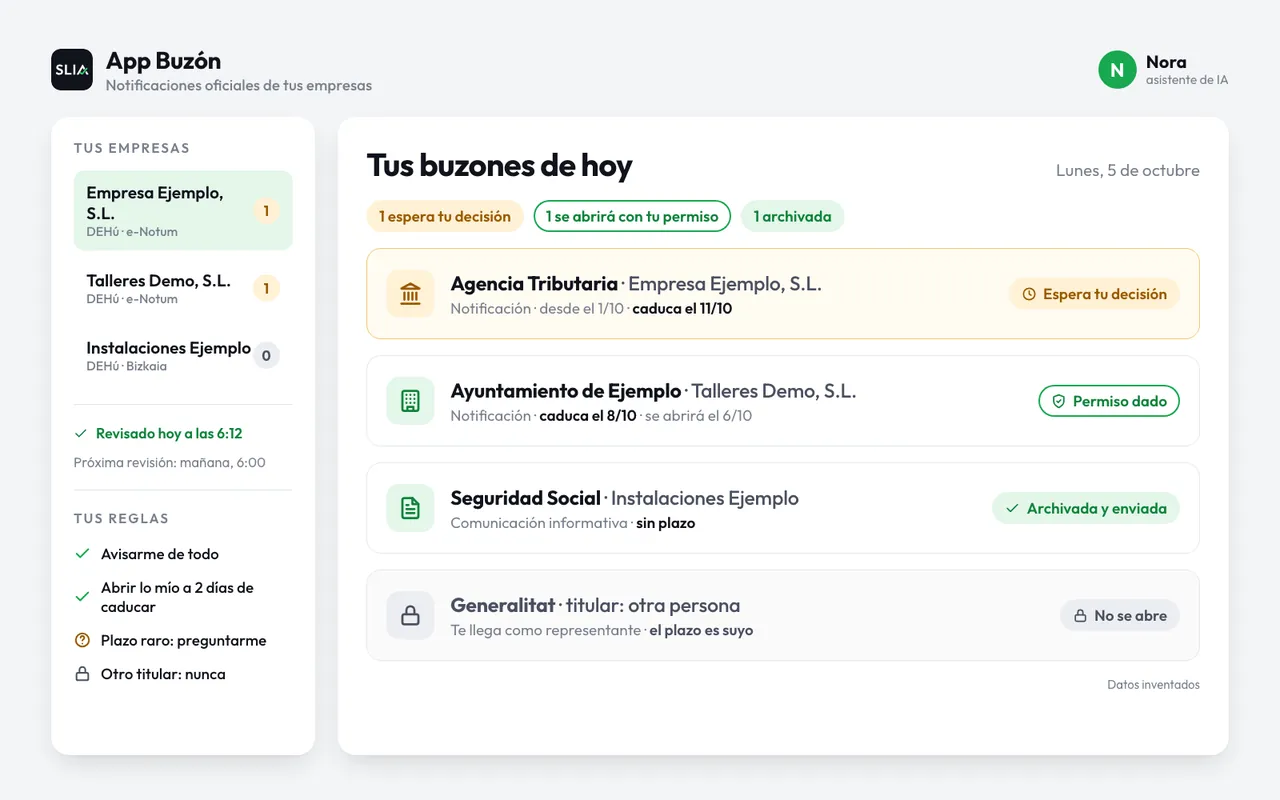Select the Empresa Ejemplo, S.L. company
This screenshot has height=800, width=1280.
183,210
